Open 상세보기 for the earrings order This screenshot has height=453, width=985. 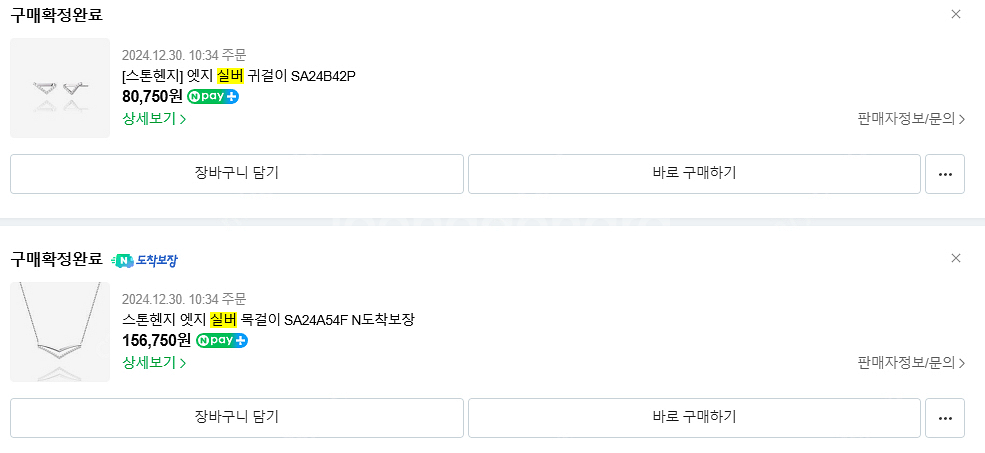coord(154,119)
